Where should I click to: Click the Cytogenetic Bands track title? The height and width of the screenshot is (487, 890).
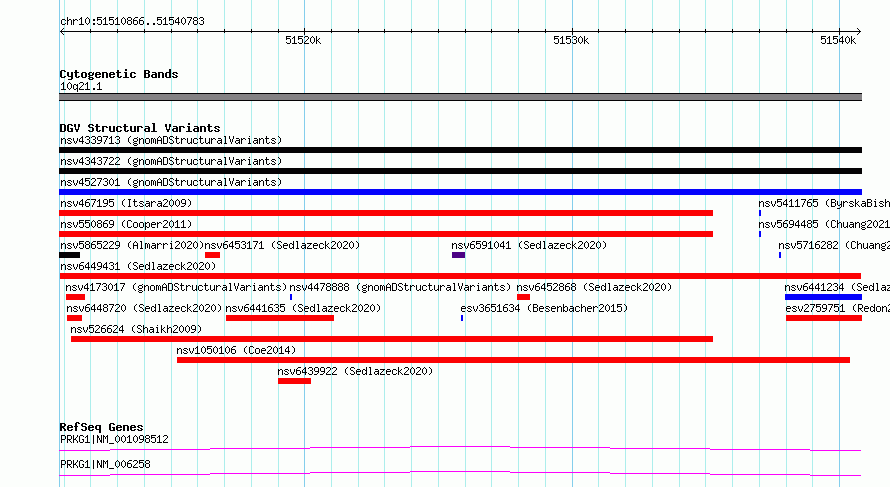(x=119, y=74)
